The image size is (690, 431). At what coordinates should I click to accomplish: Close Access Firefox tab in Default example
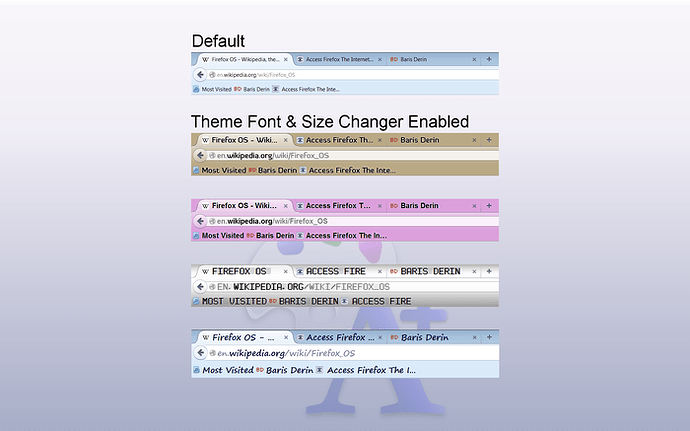[x=380, y=59]
